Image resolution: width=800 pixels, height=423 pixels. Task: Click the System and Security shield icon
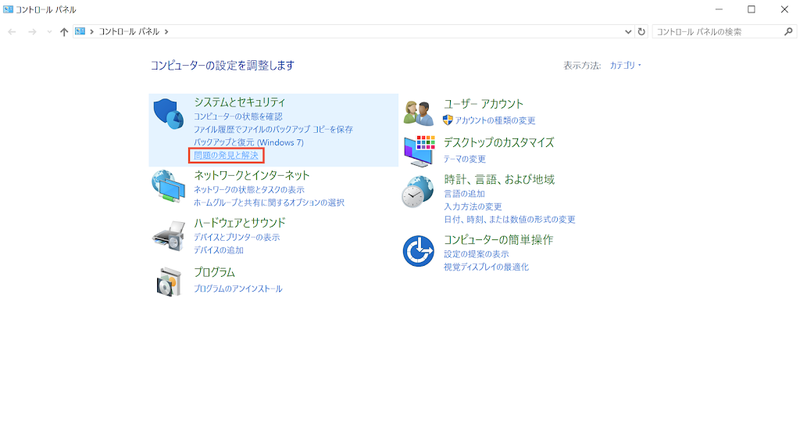click(x=169, y=116)
